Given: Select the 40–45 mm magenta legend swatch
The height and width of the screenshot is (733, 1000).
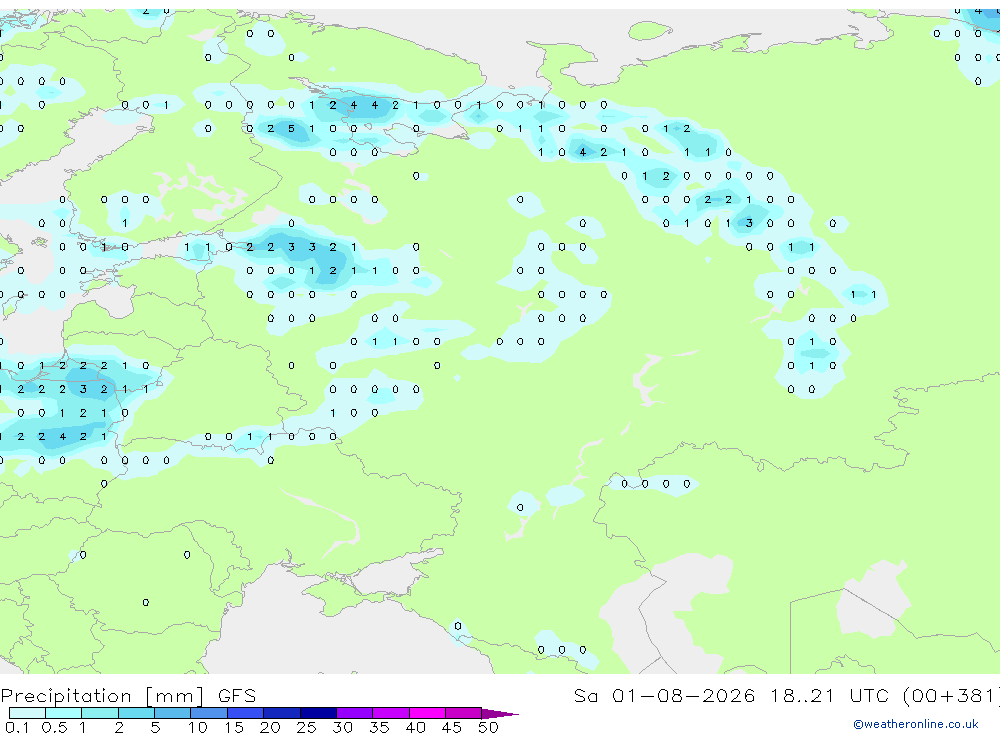Looking at the screenshot, I should point(427,713).
